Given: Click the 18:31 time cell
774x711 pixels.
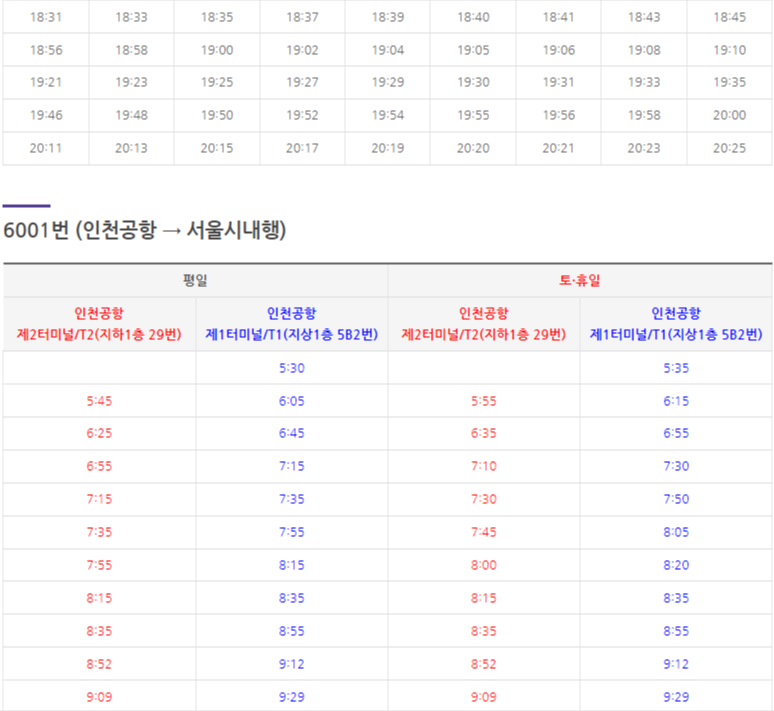Looking at the screenshot, I should click(x=46, y=17).
